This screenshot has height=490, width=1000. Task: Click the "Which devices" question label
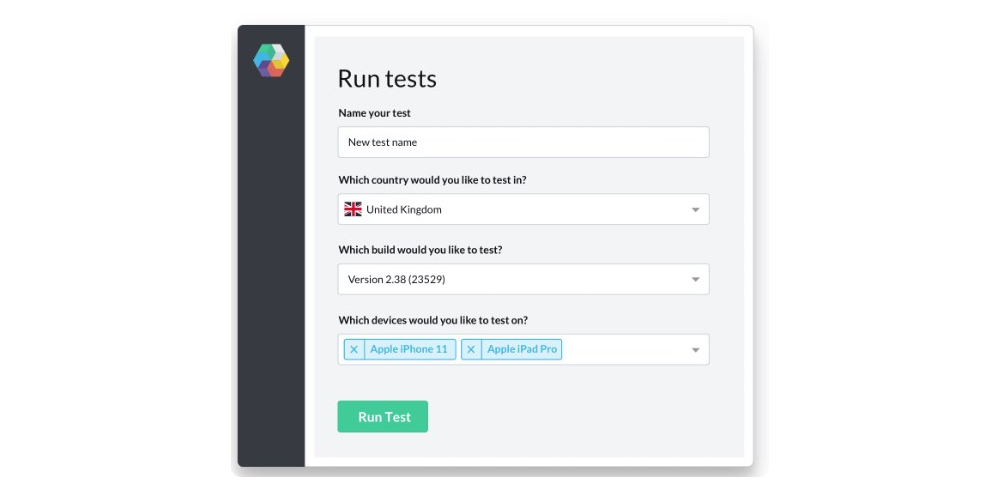pos(433,320)
